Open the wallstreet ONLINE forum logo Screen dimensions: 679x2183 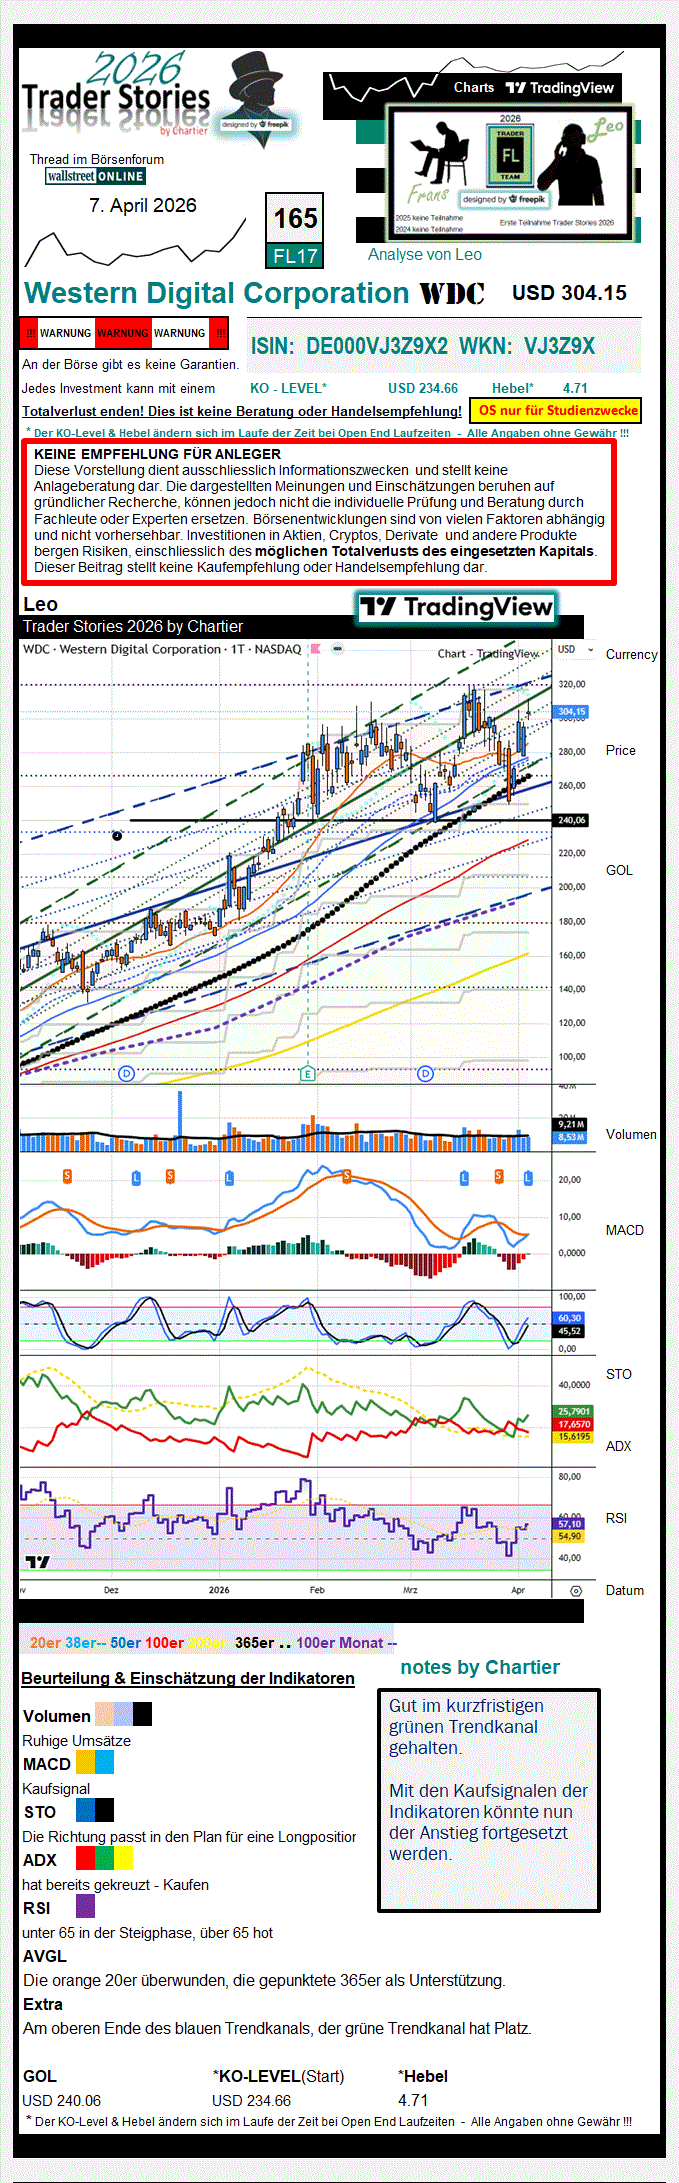pyautogui.click(x=96, y=176)
